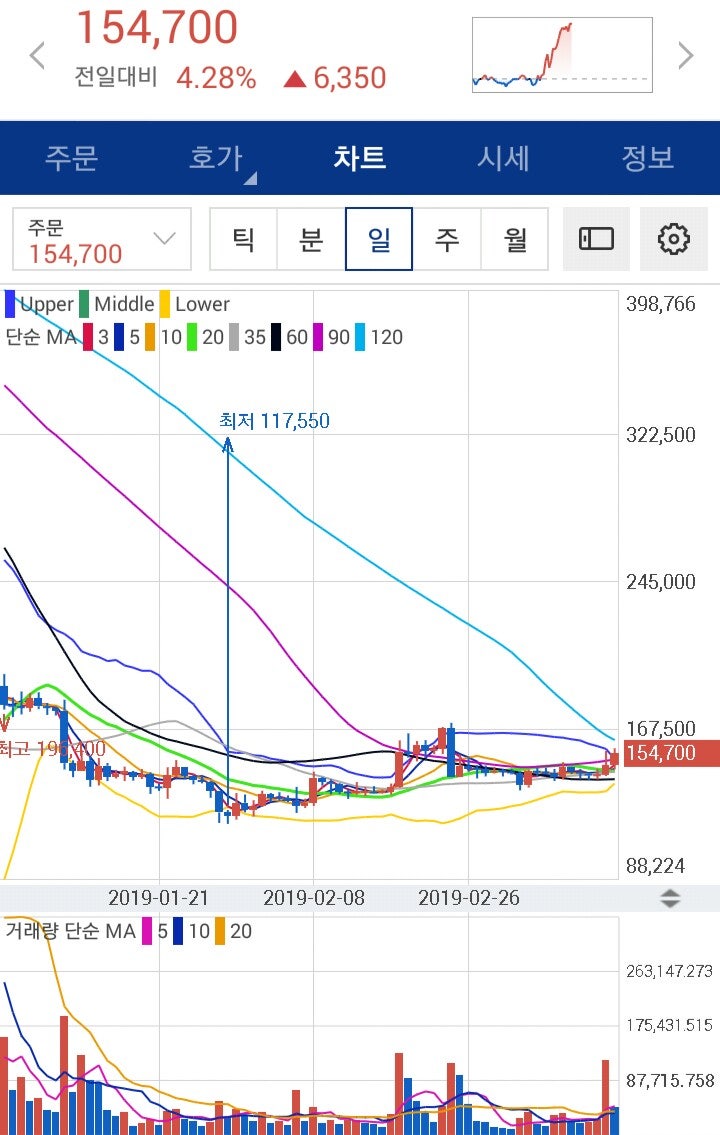Switch to the 주문 tab
Viewport: 720px width, 1135px height.
pyautogui.click(x=72, y=158)
